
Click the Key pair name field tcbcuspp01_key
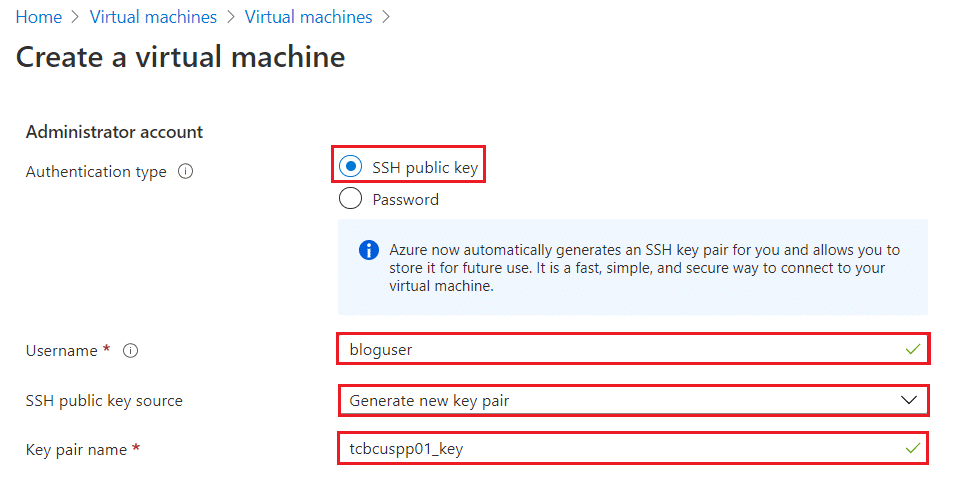pos(633,448)
